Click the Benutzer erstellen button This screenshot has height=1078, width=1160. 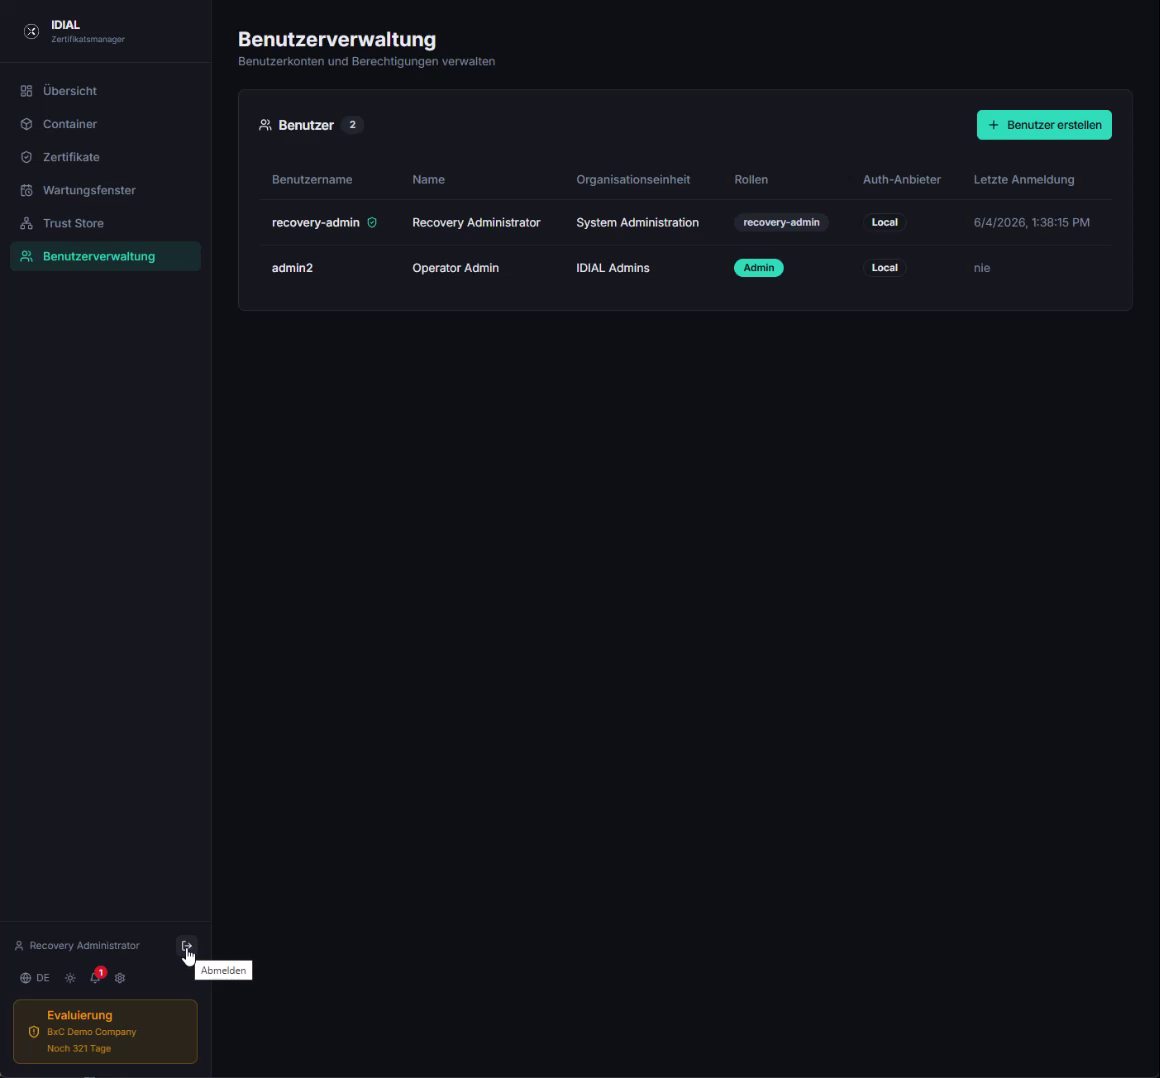(x=1044, y=125)
